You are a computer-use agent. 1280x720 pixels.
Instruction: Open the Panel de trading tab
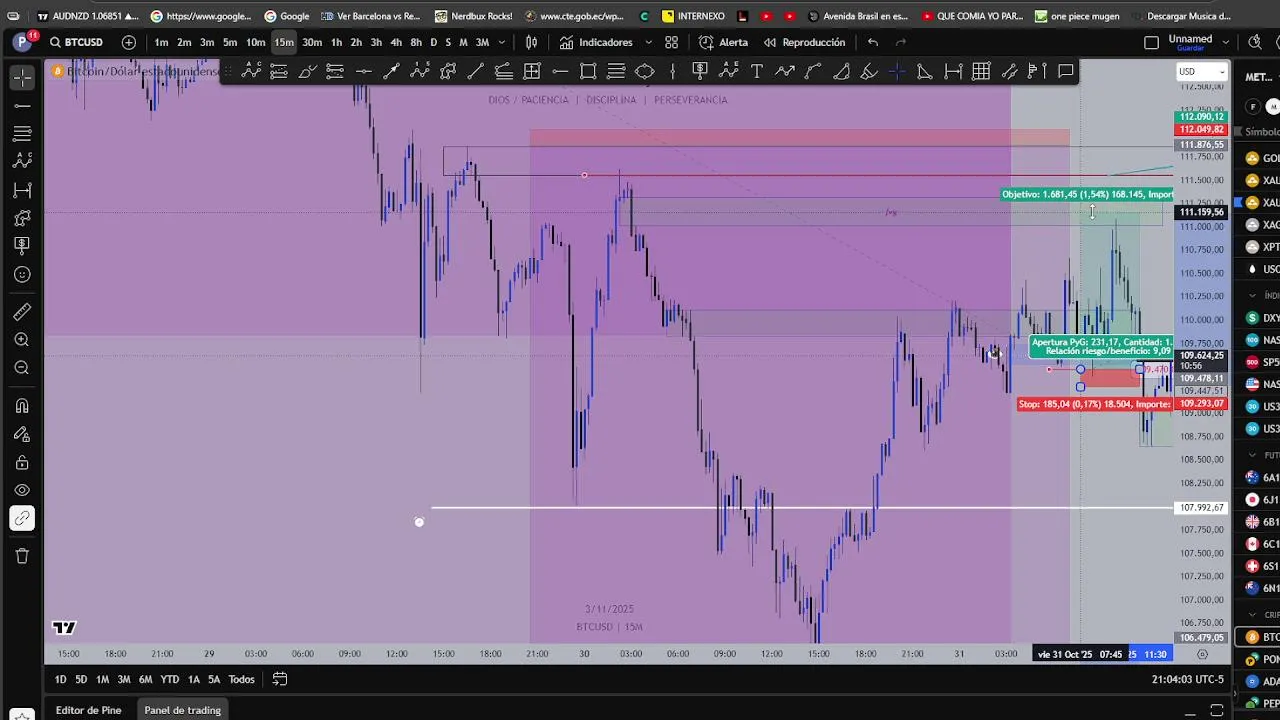tap(182, 710)
